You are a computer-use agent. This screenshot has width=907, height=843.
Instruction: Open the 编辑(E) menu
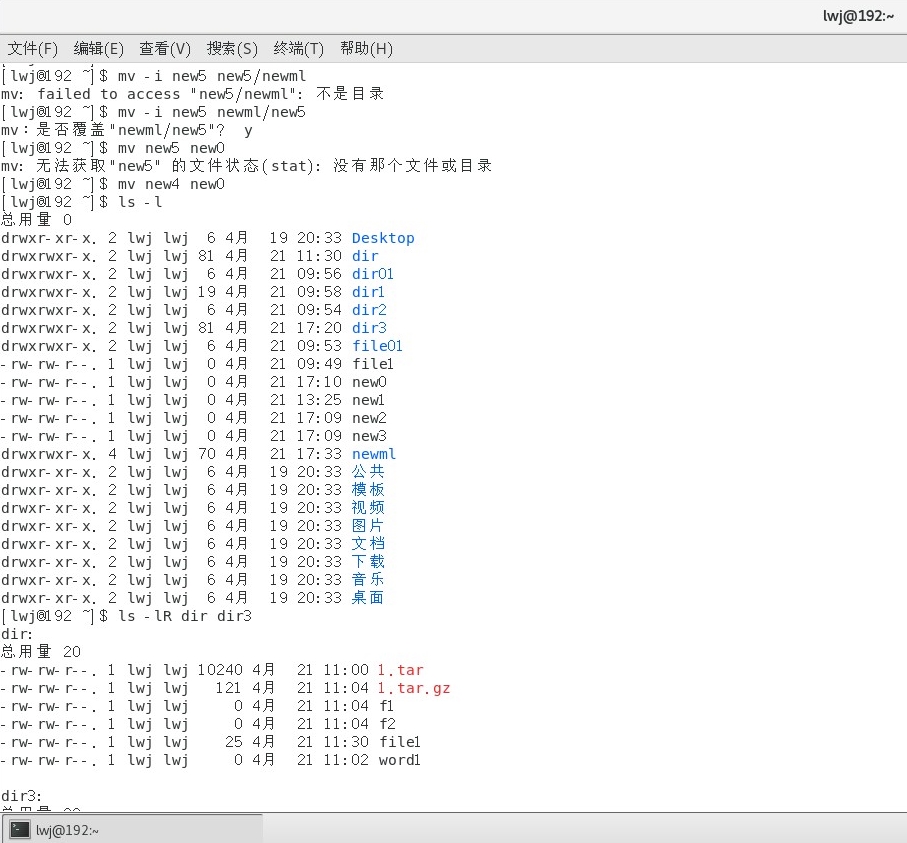click(98, 48)
